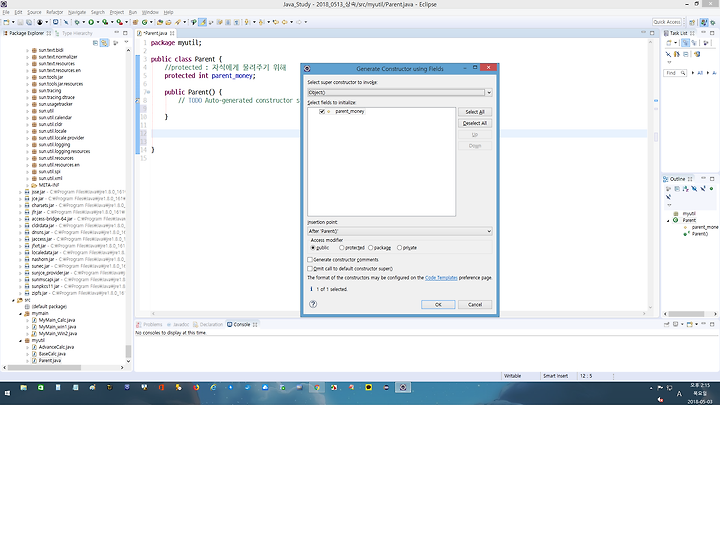Click the All link in Task List
Screen dimensions: 720x544
point(700,73)
